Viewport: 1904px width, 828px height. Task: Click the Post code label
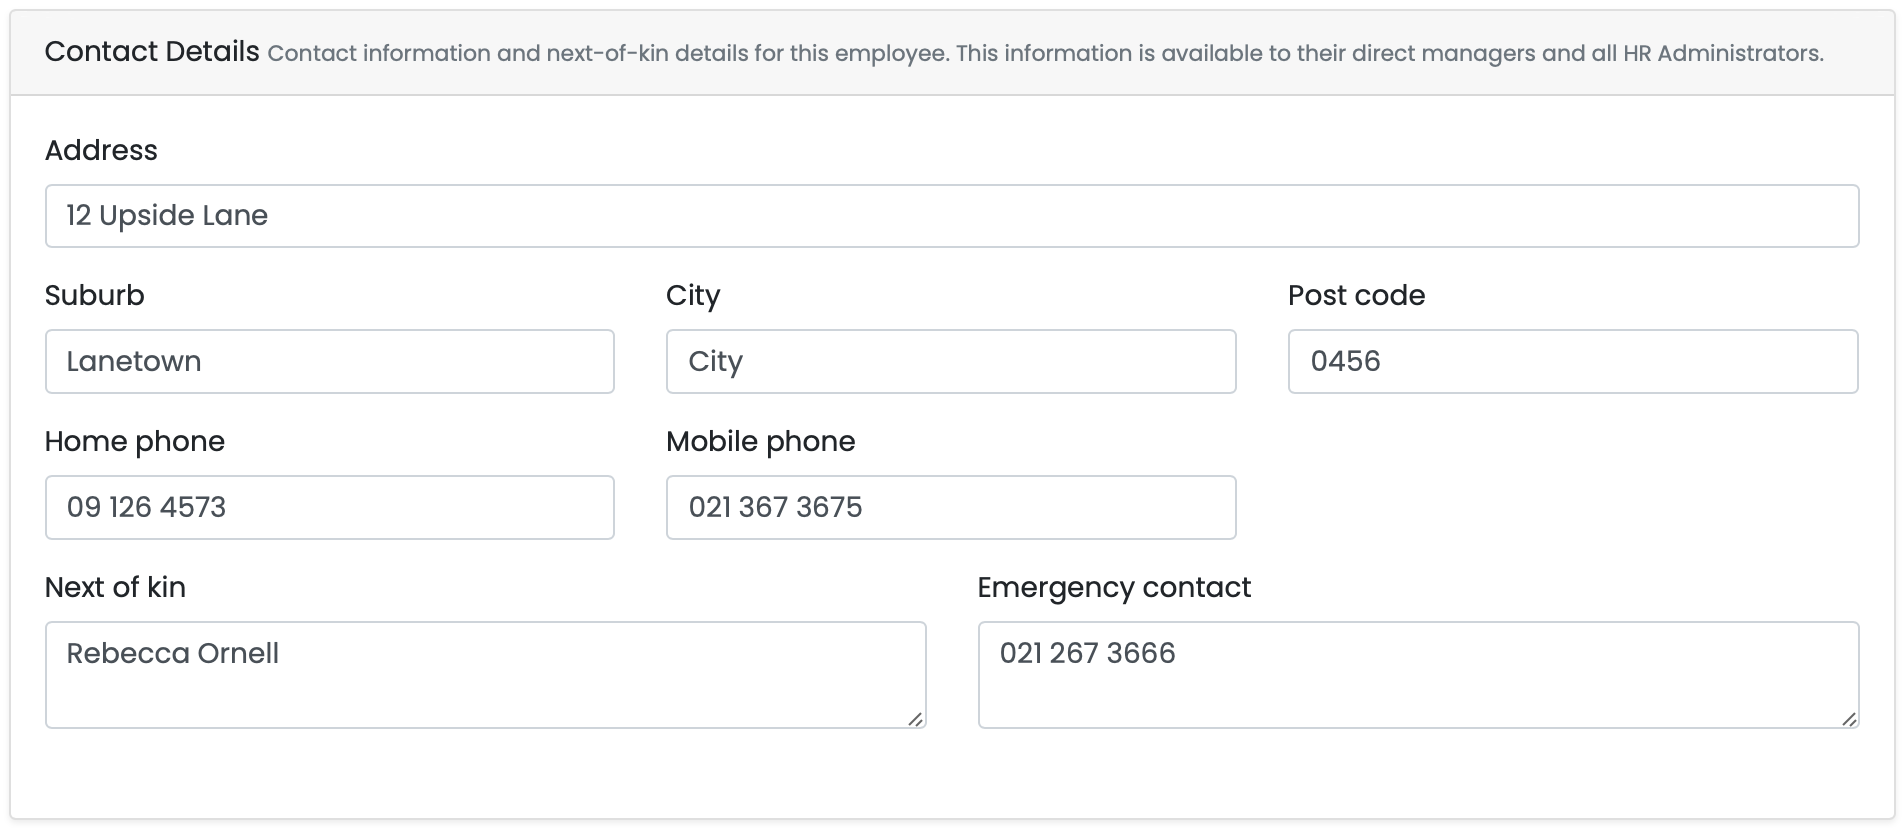[x=1356, y=296]
